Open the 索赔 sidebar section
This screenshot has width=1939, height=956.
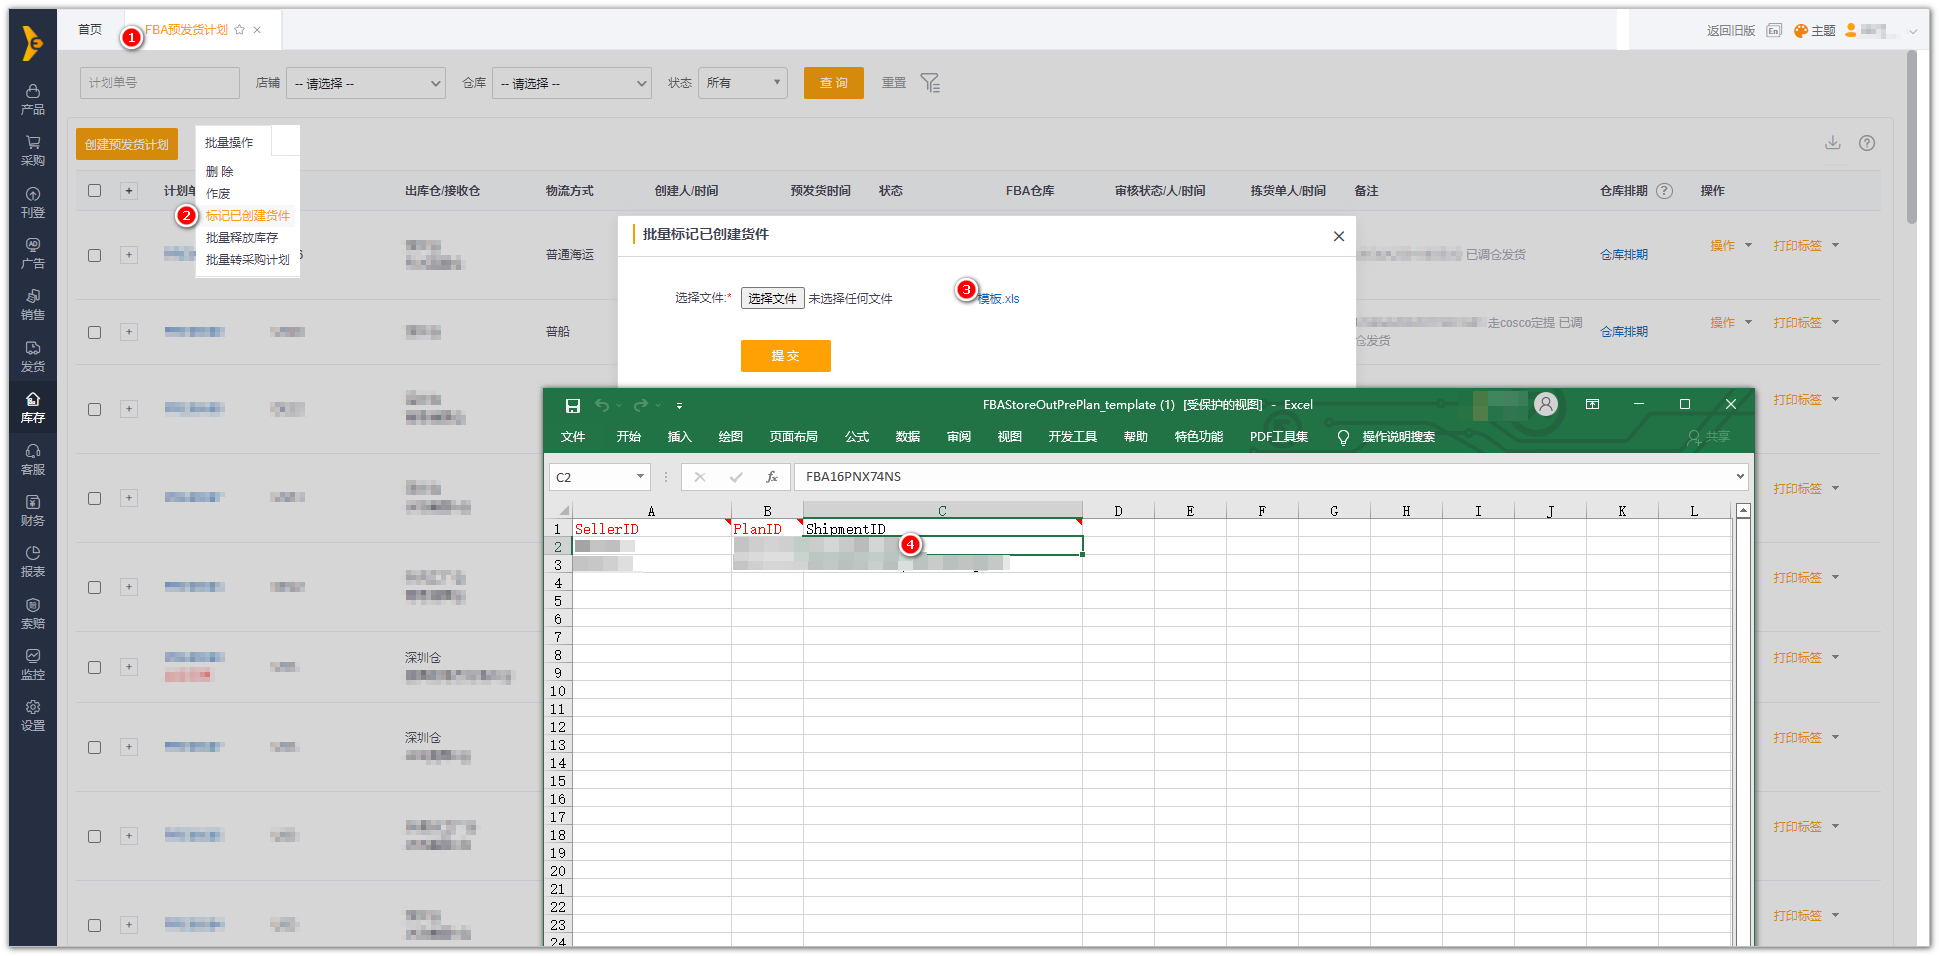pyautogui.click(x=33, y=613)
